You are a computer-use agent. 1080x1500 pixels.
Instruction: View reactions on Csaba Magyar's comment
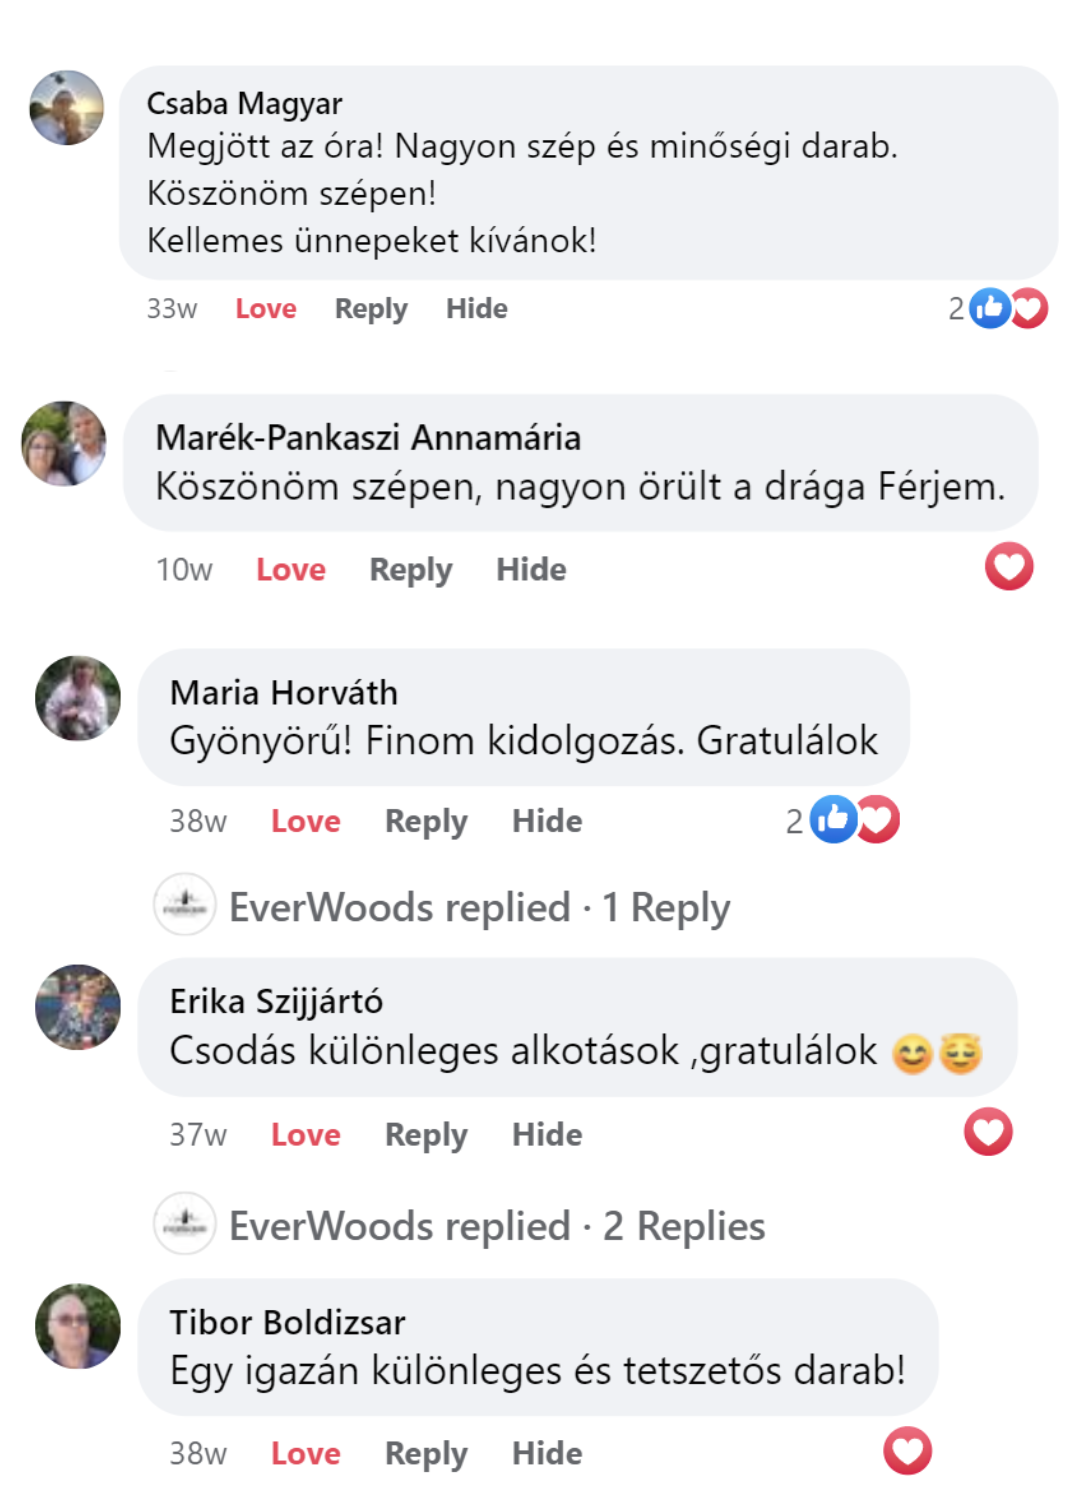[x=998, y=308]
